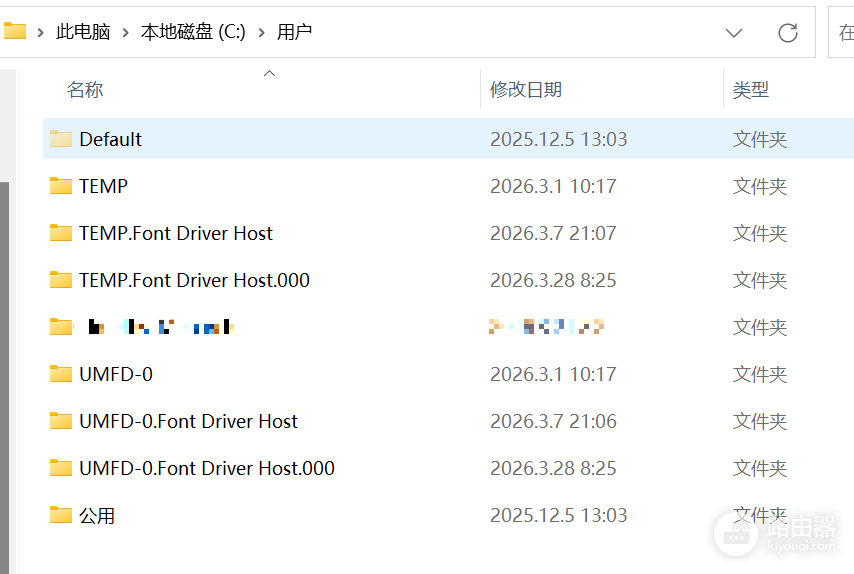Select the UMFD-0.Font Driver Host.000 folder icon

tap(60, 468)
